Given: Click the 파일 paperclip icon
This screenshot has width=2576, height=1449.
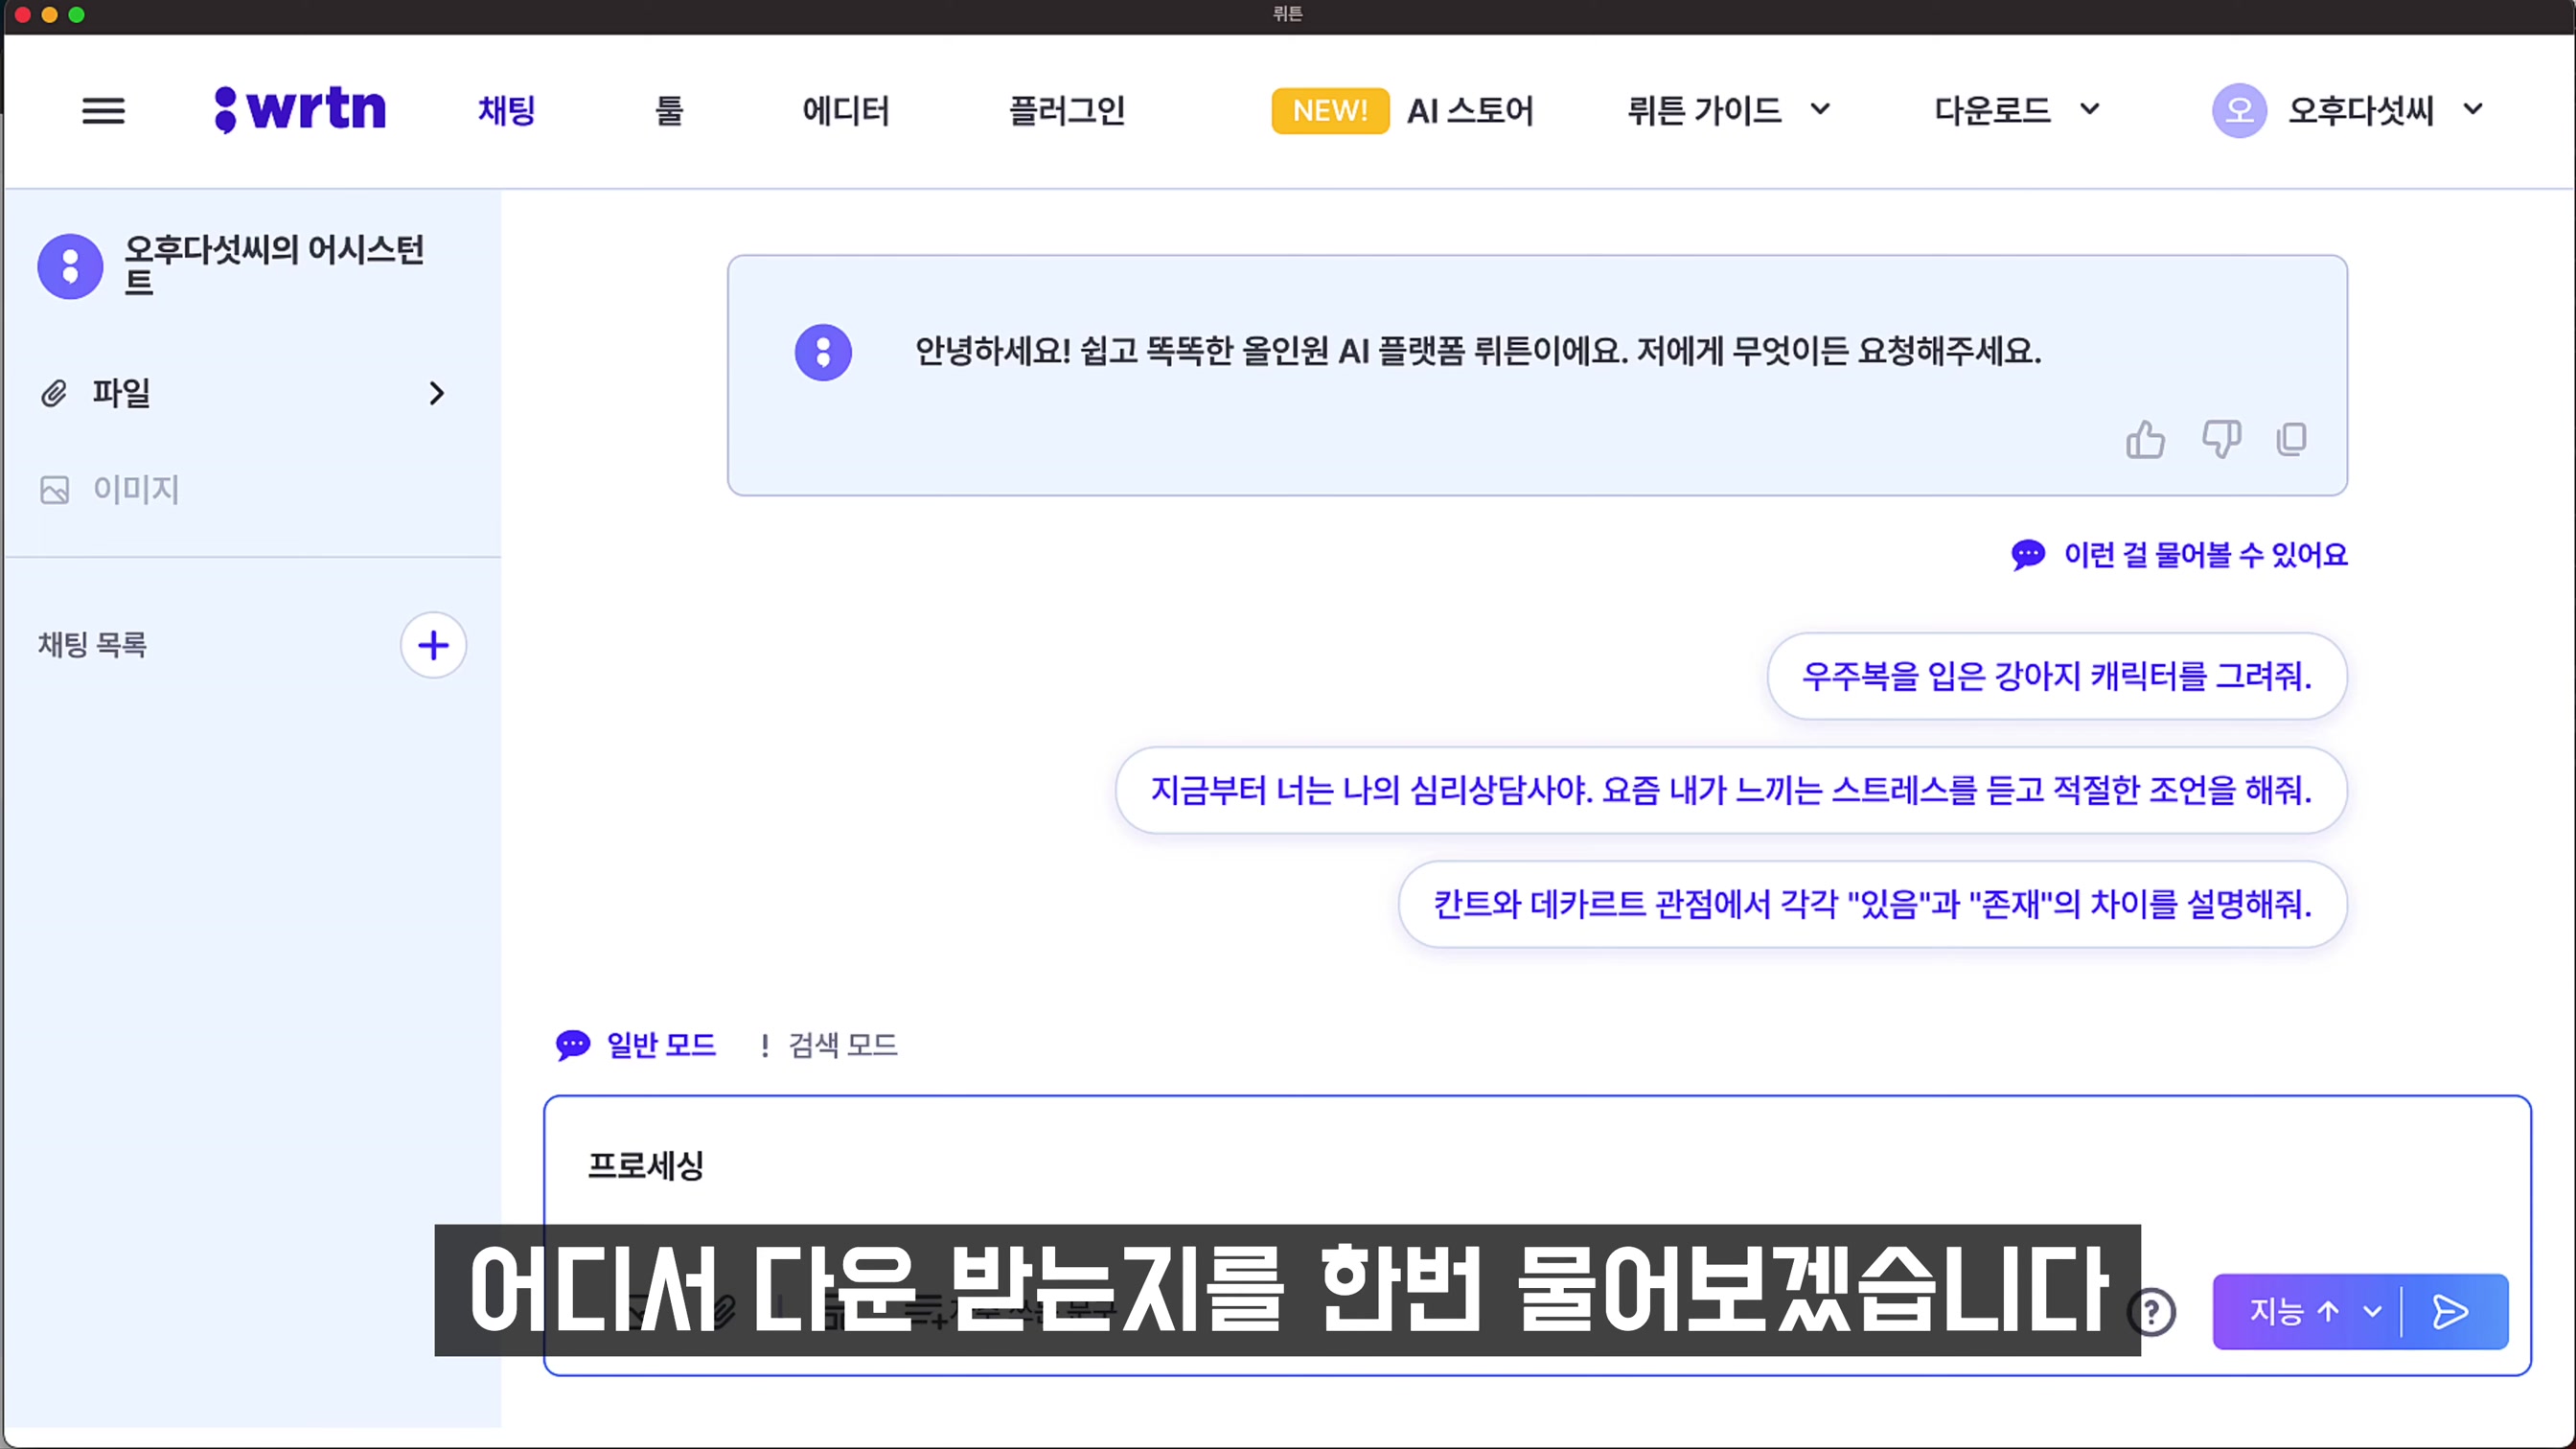Looking at the screenshot, I should click(x=54, y=393).
